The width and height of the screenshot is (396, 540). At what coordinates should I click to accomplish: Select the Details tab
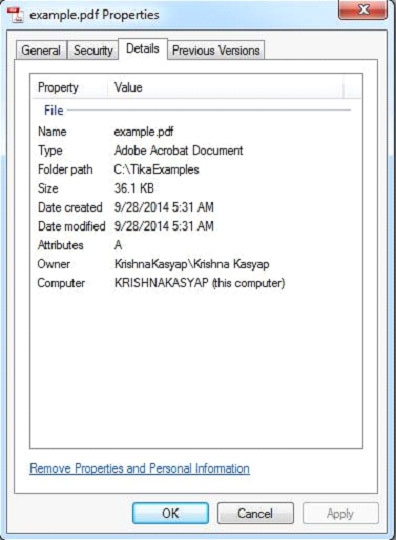pos(143,49)
